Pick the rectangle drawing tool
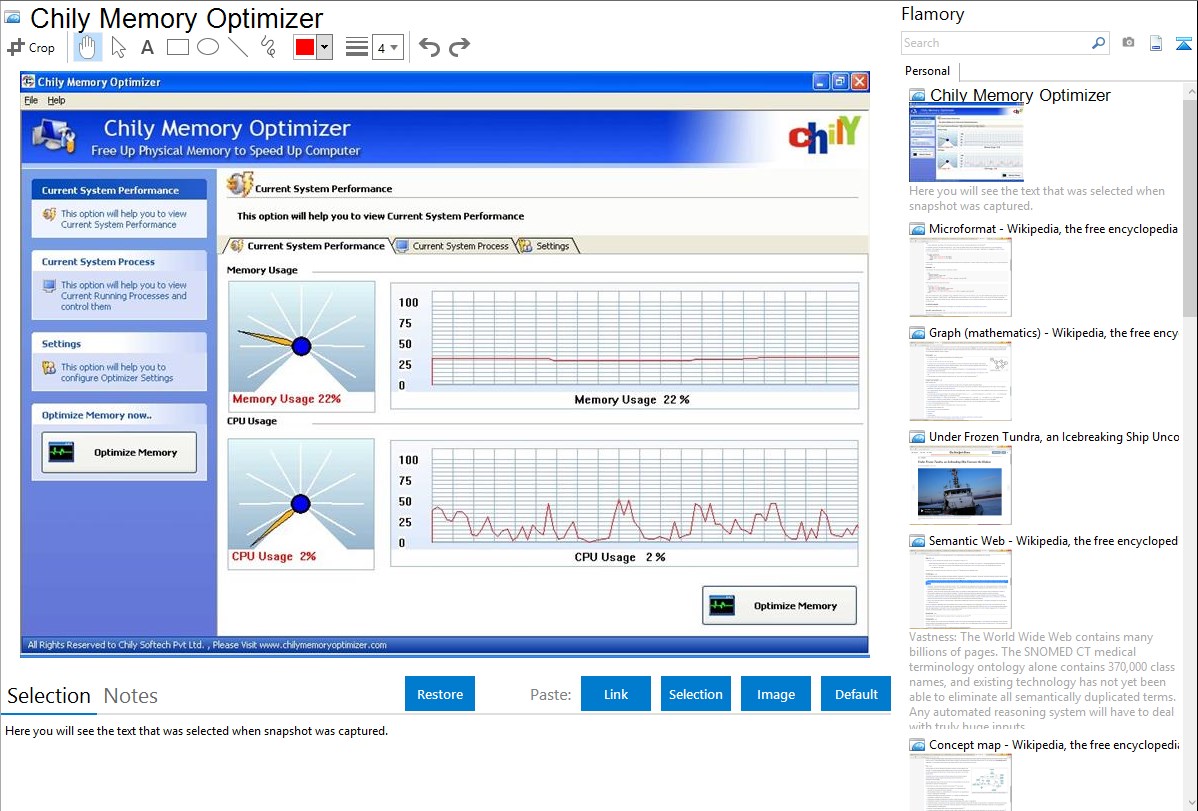The width and height of the screenshot is (1198, 811). point(177,47)
